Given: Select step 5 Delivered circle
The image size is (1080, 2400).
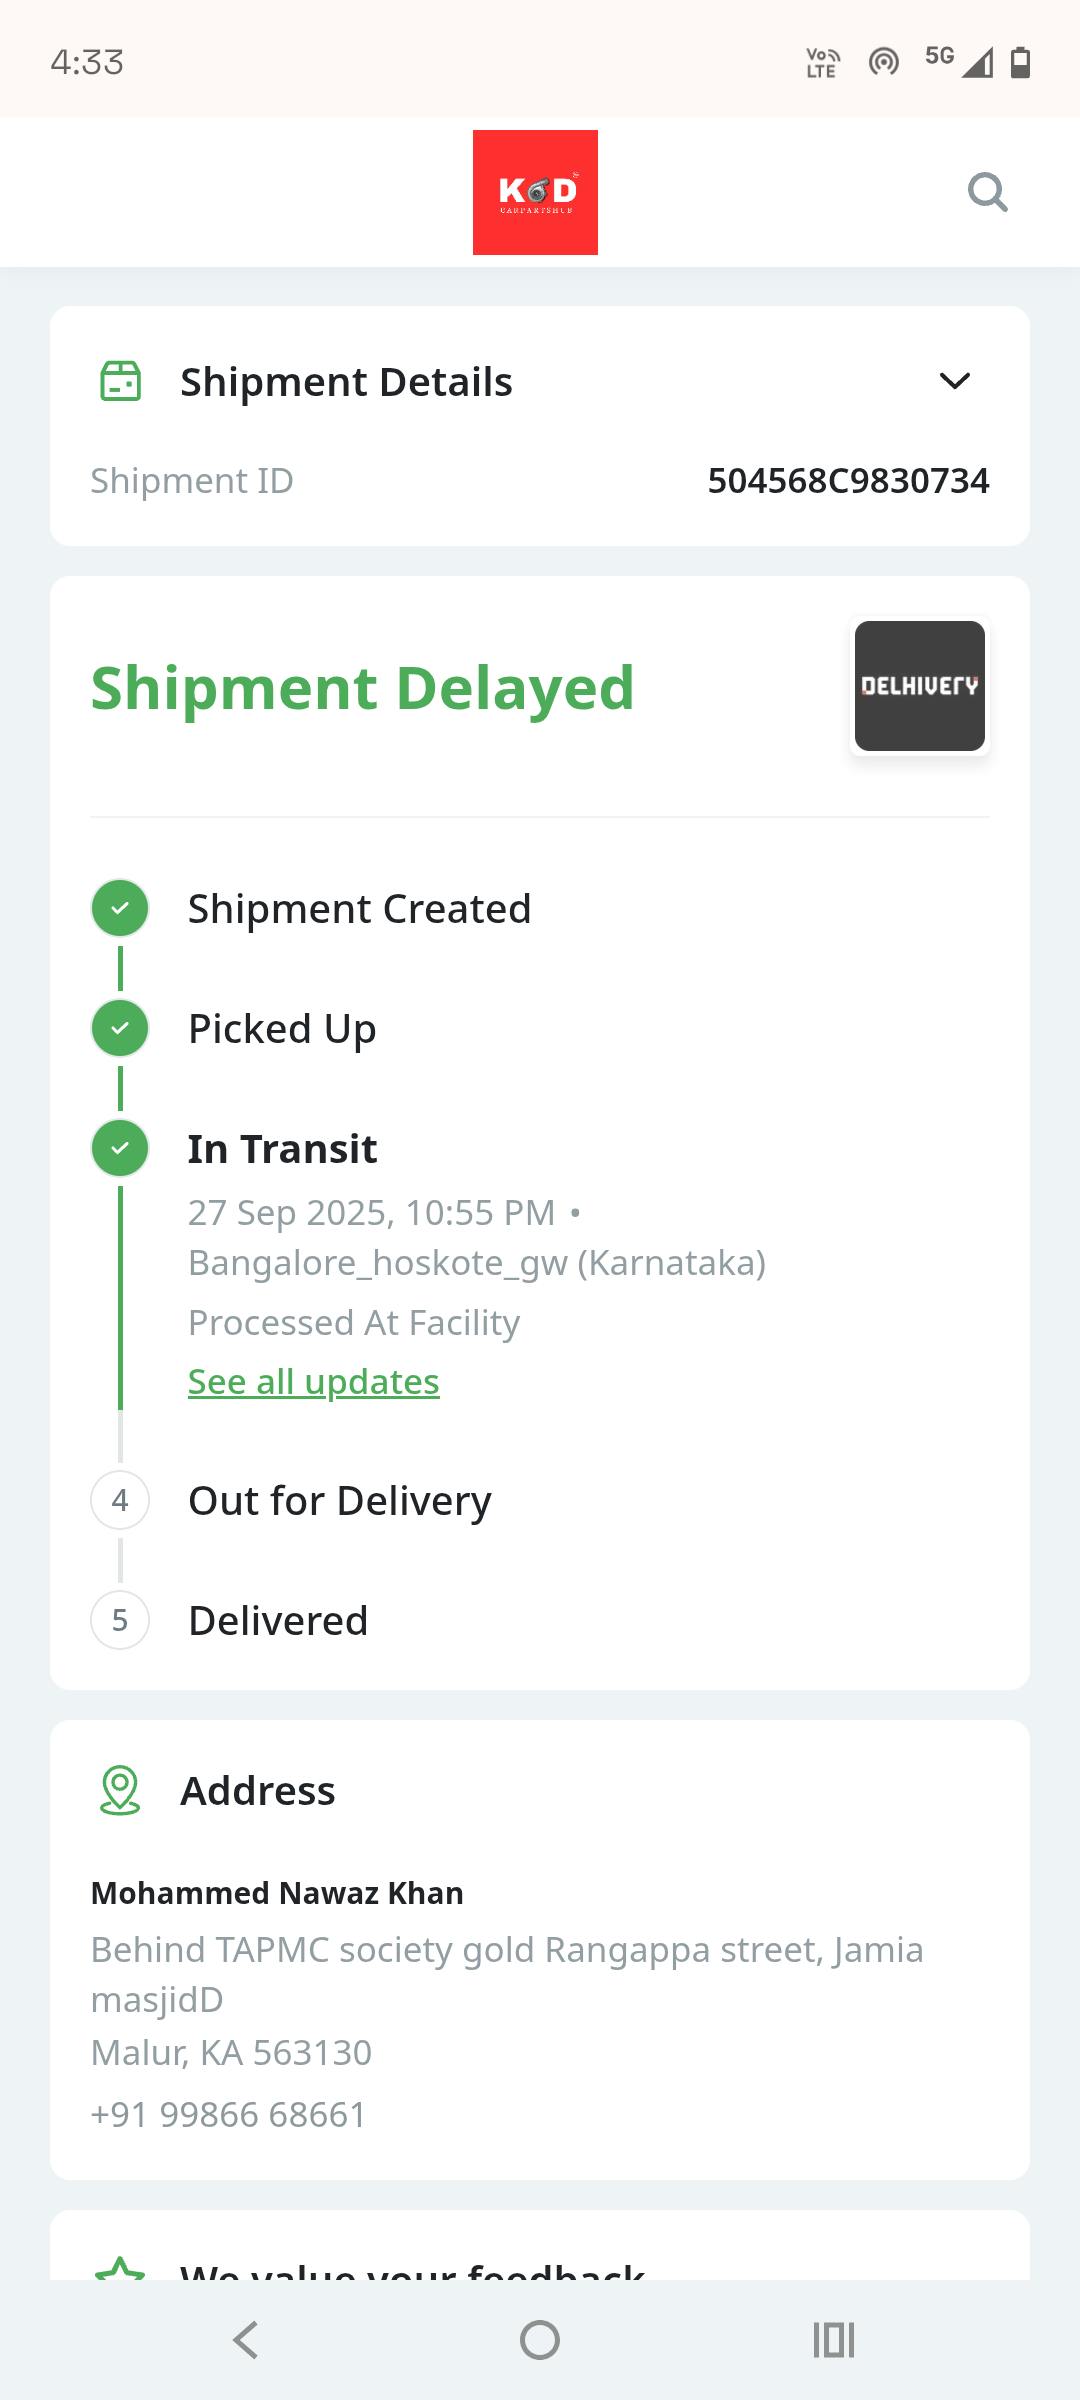Looking at the screenshot, I should pos(120,1620).
